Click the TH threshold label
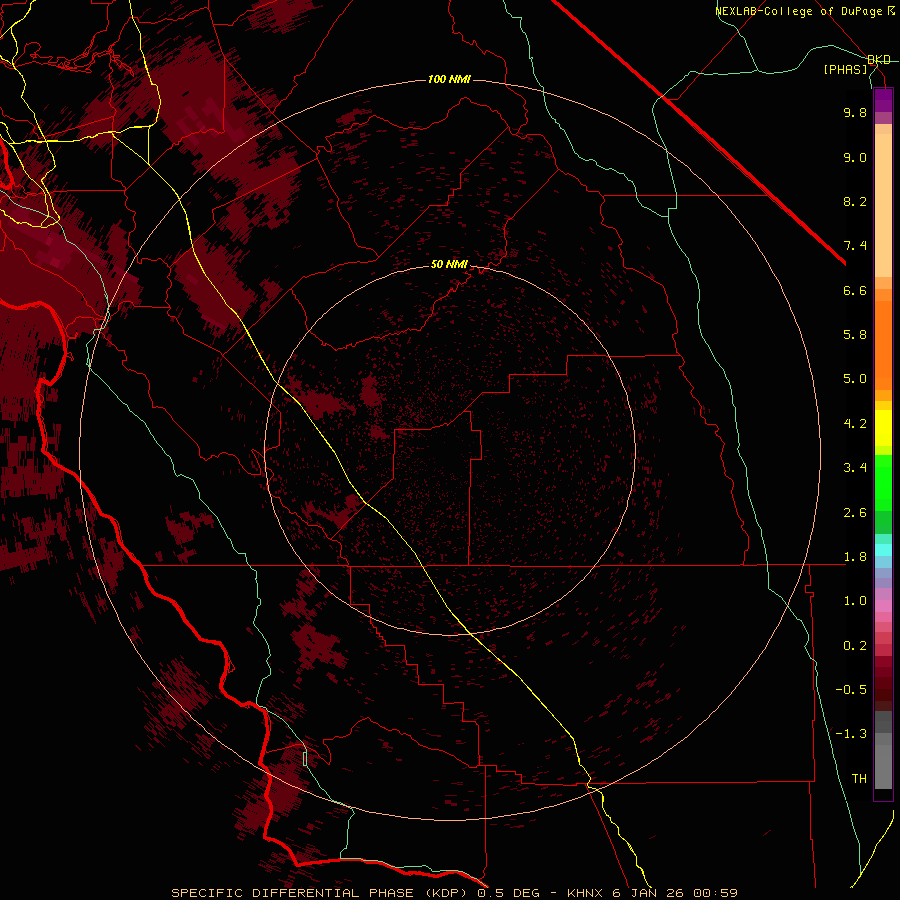The image size is (900, 900). (859, 779)
